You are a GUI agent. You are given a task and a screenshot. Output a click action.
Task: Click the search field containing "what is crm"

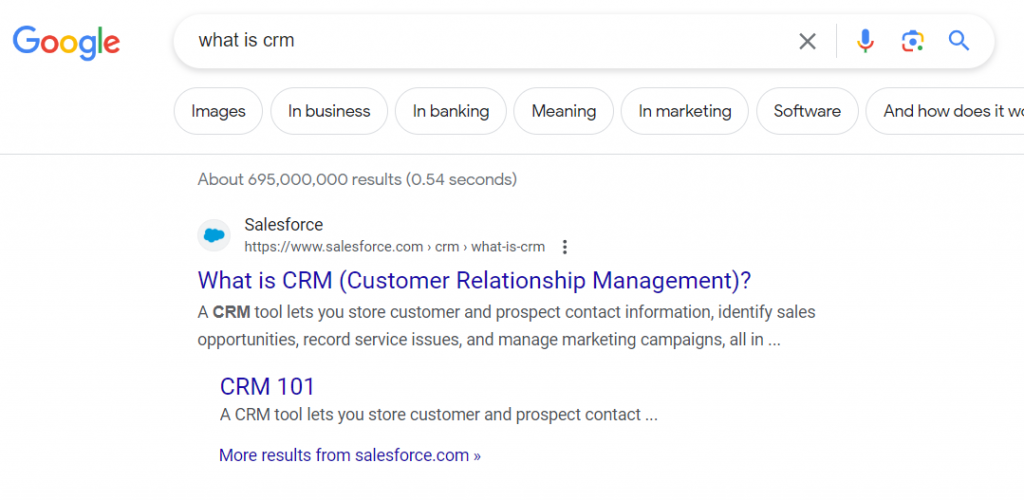480,41
